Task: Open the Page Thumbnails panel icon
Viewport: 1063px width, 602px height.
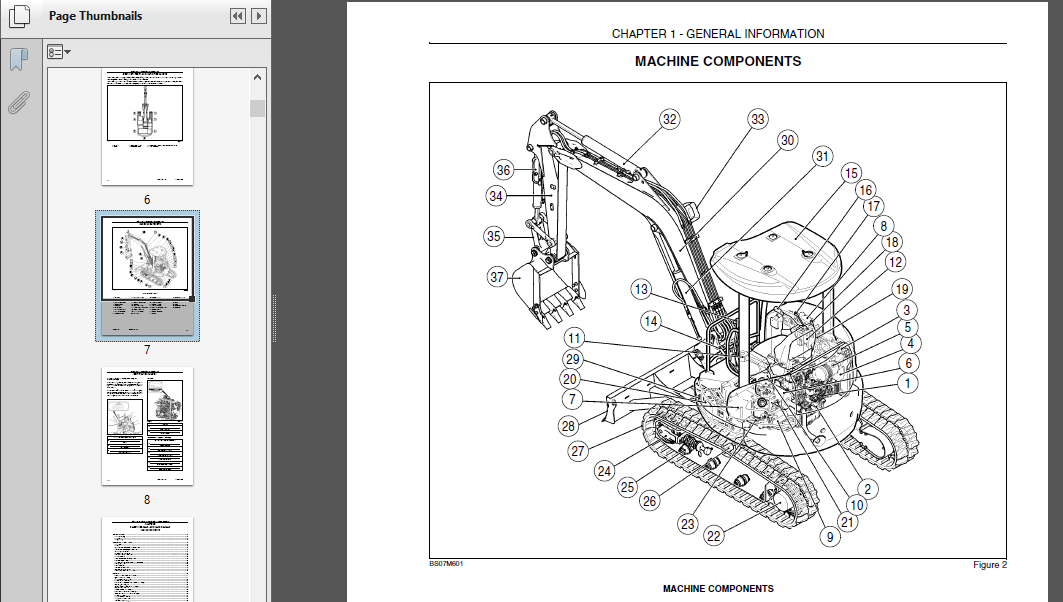Action: point(19,16)
